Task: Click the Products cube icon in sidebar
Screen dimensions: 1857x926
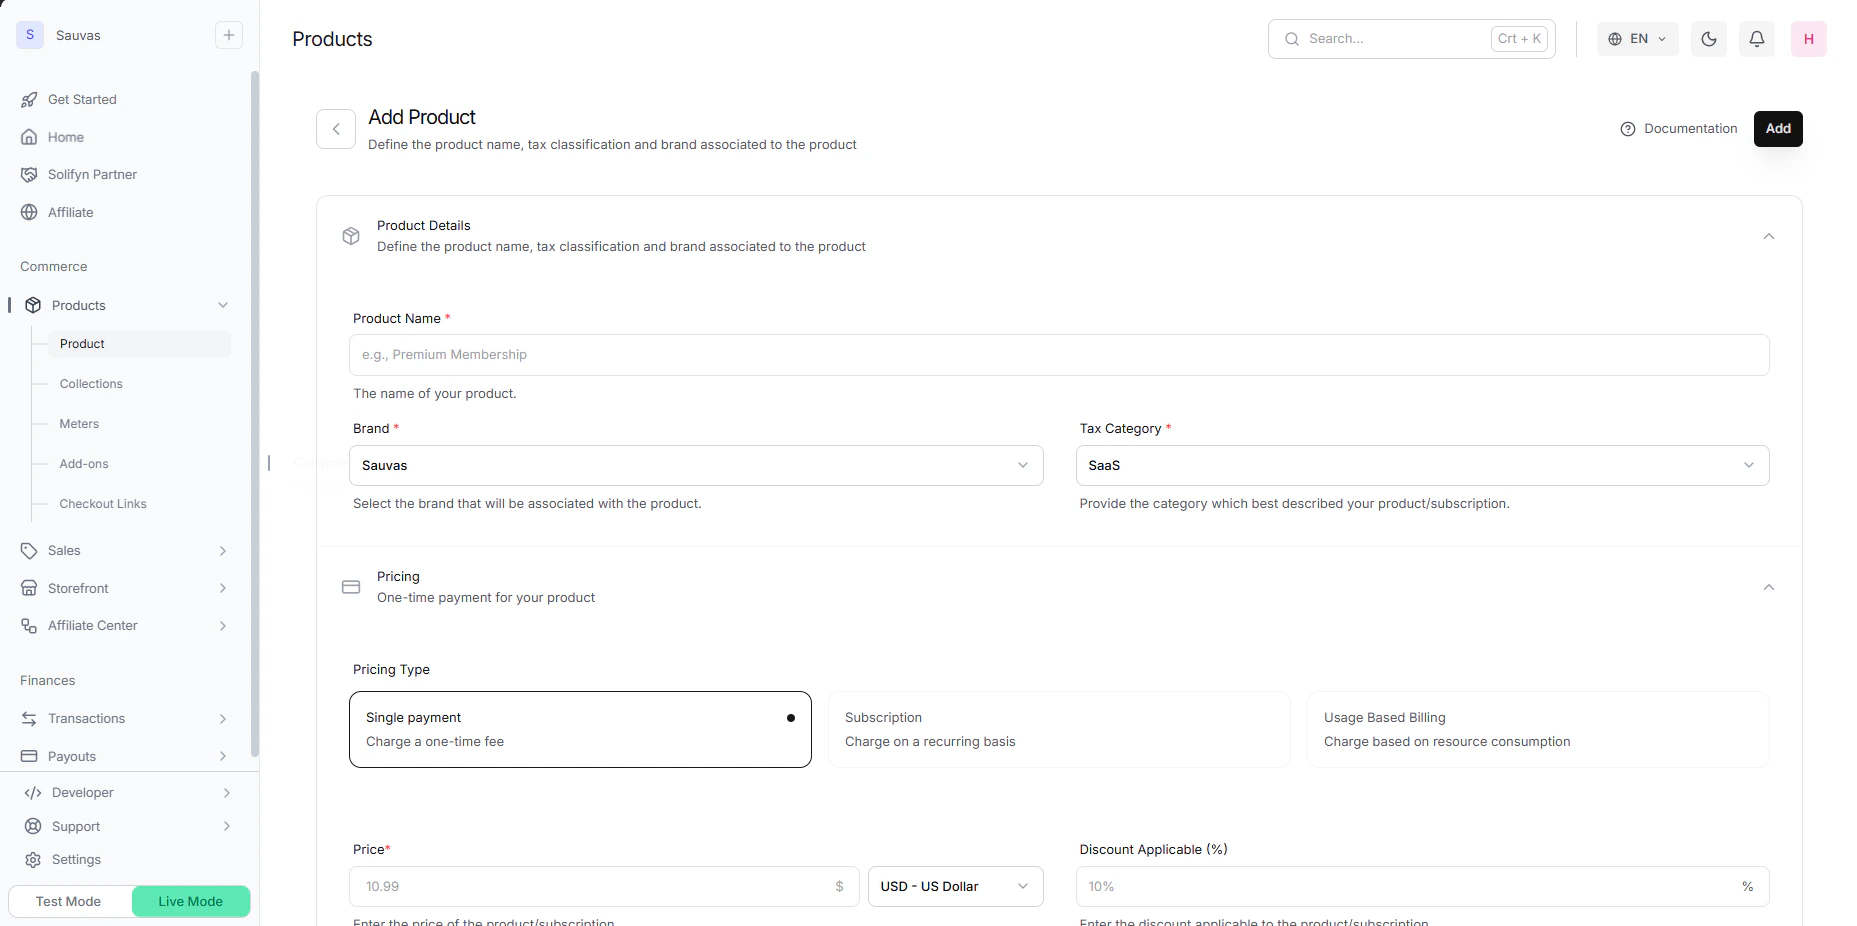Action: [x=33, y=305]
